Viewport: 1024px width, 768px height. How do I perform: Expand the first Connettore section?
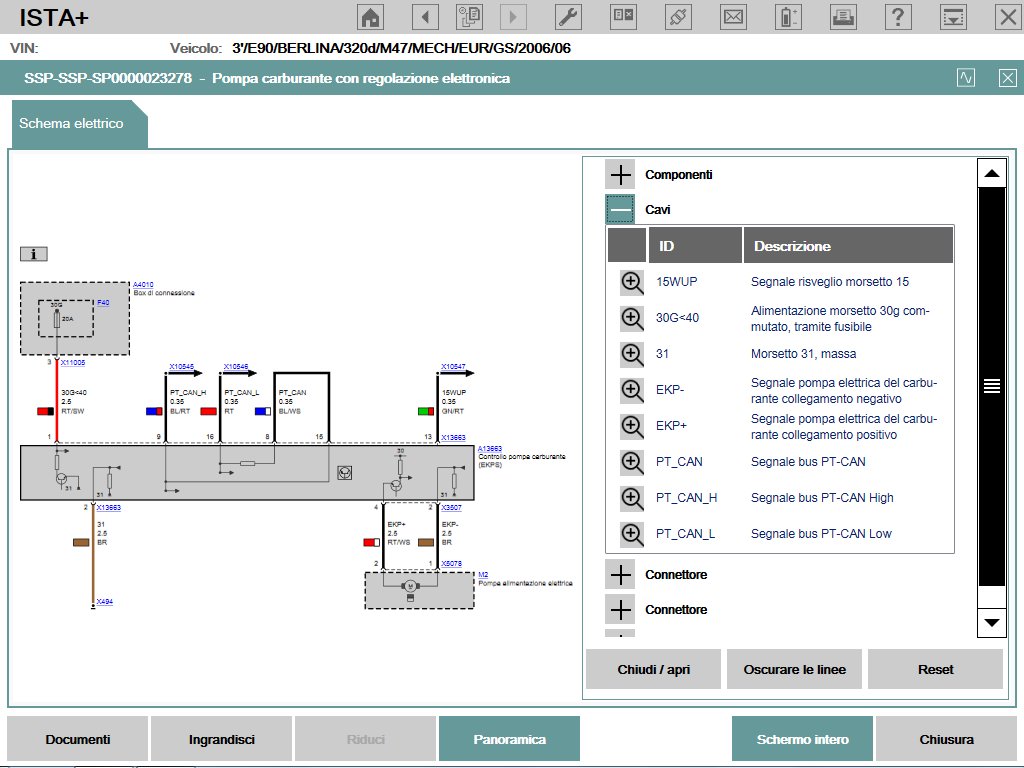(x=621, y=575)
